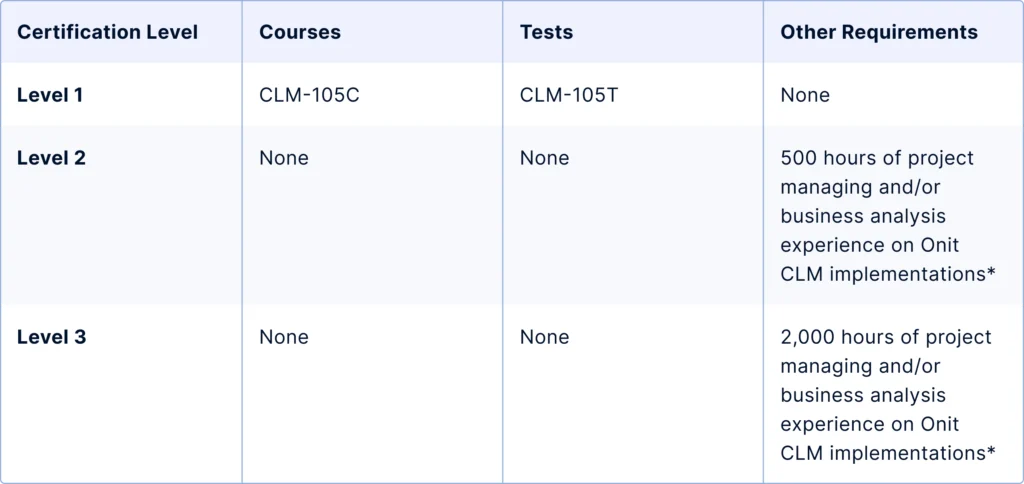Select the Level 1 row label

point(50,95)
